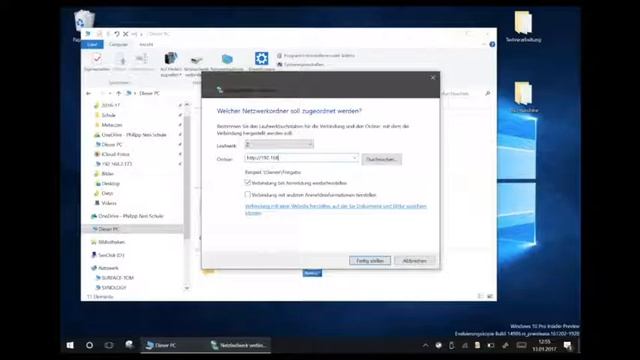Click the delete X icon in quick access toolbar

coord(126,34)
